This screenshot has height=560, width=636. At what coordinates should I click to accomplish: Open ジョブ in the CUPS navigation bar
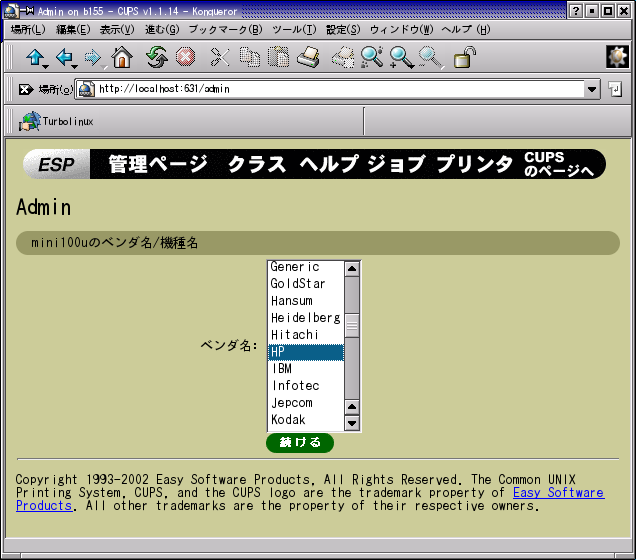(397, 164)
